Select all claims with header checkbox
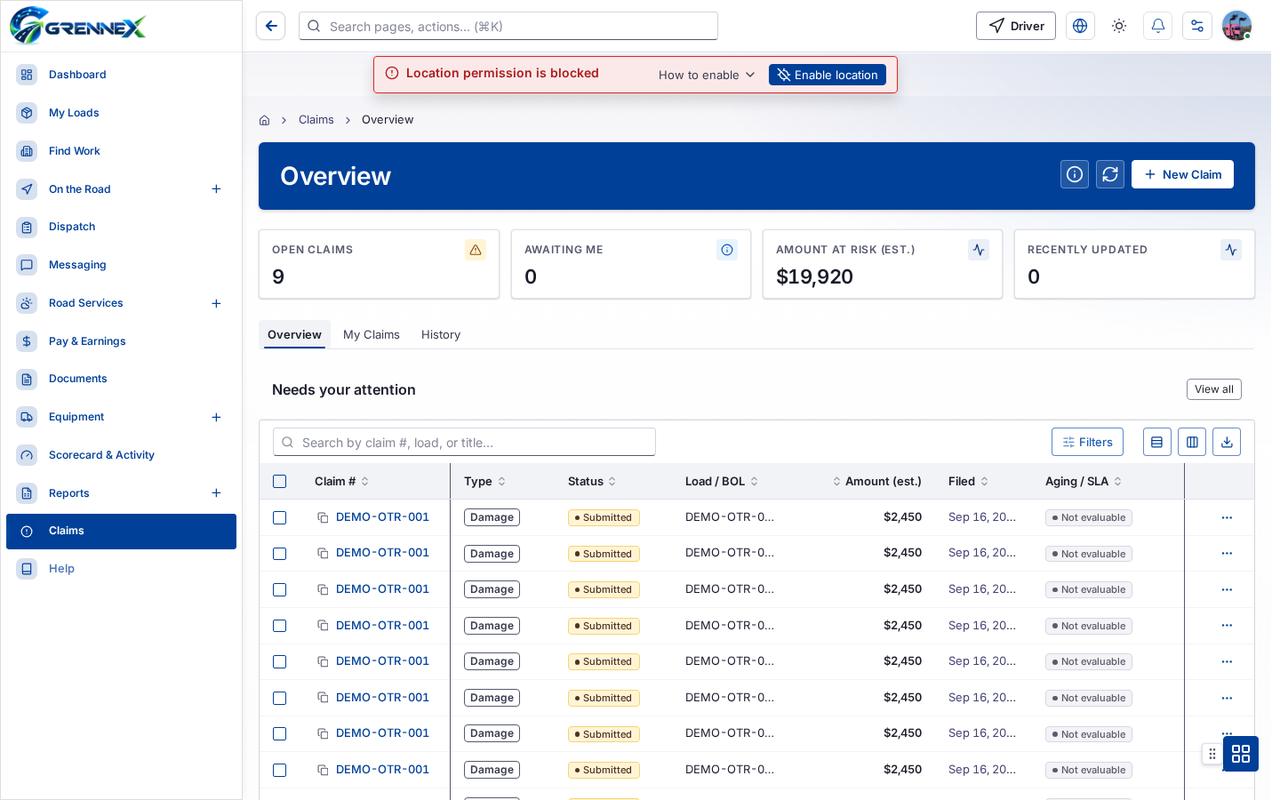Viewport: 1280px width, 800px height. 279,481
